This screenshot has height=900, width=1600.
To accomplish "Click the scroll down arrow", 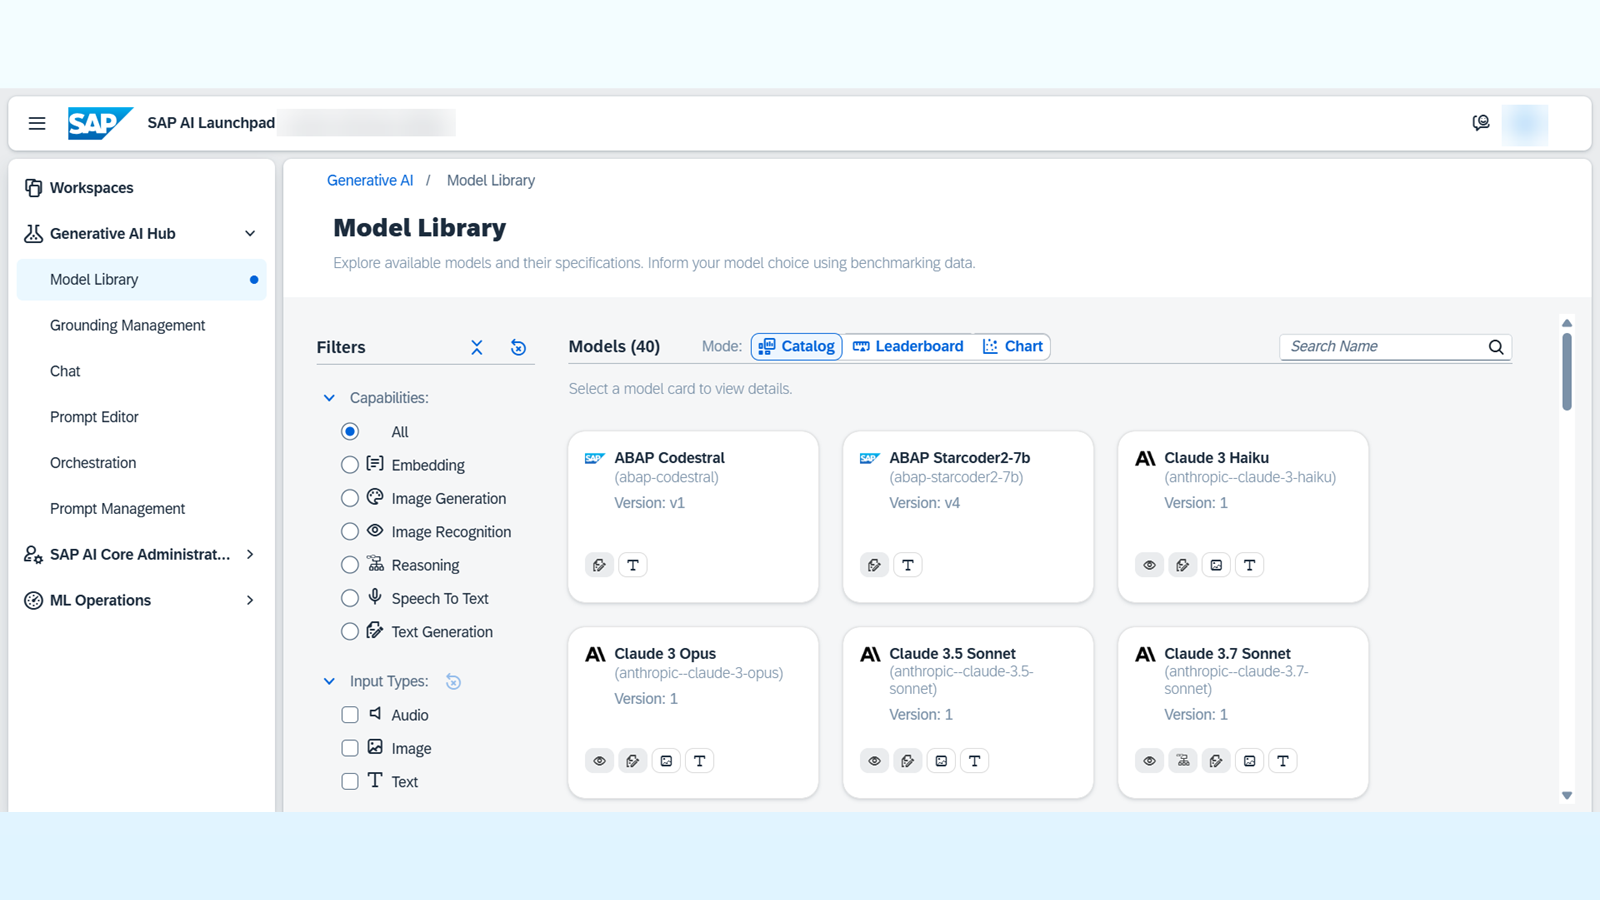I will 1567,796.
